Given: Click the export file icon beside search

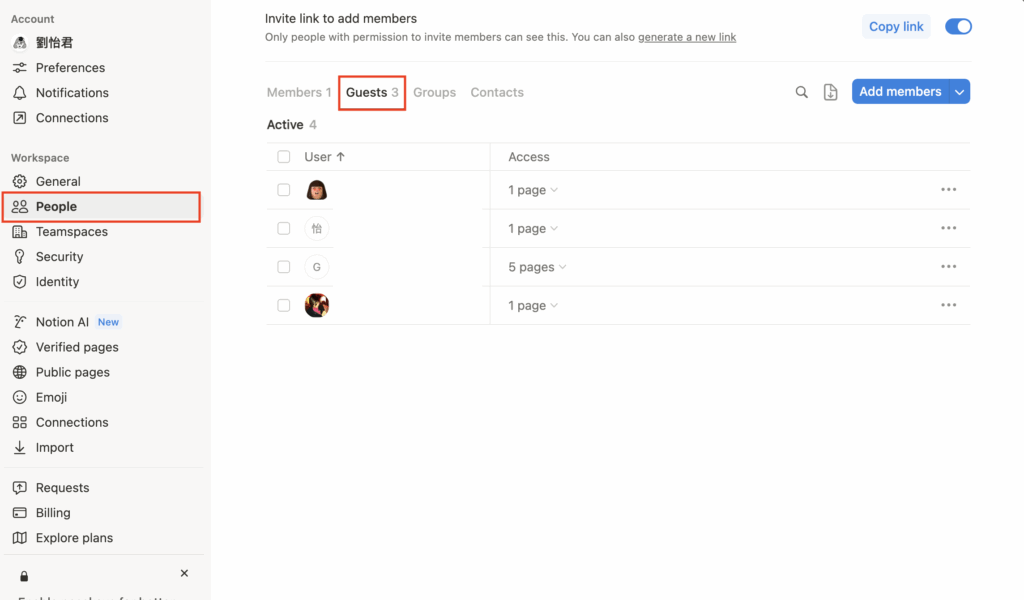Looking at the screenshot, I should [830, 92].
